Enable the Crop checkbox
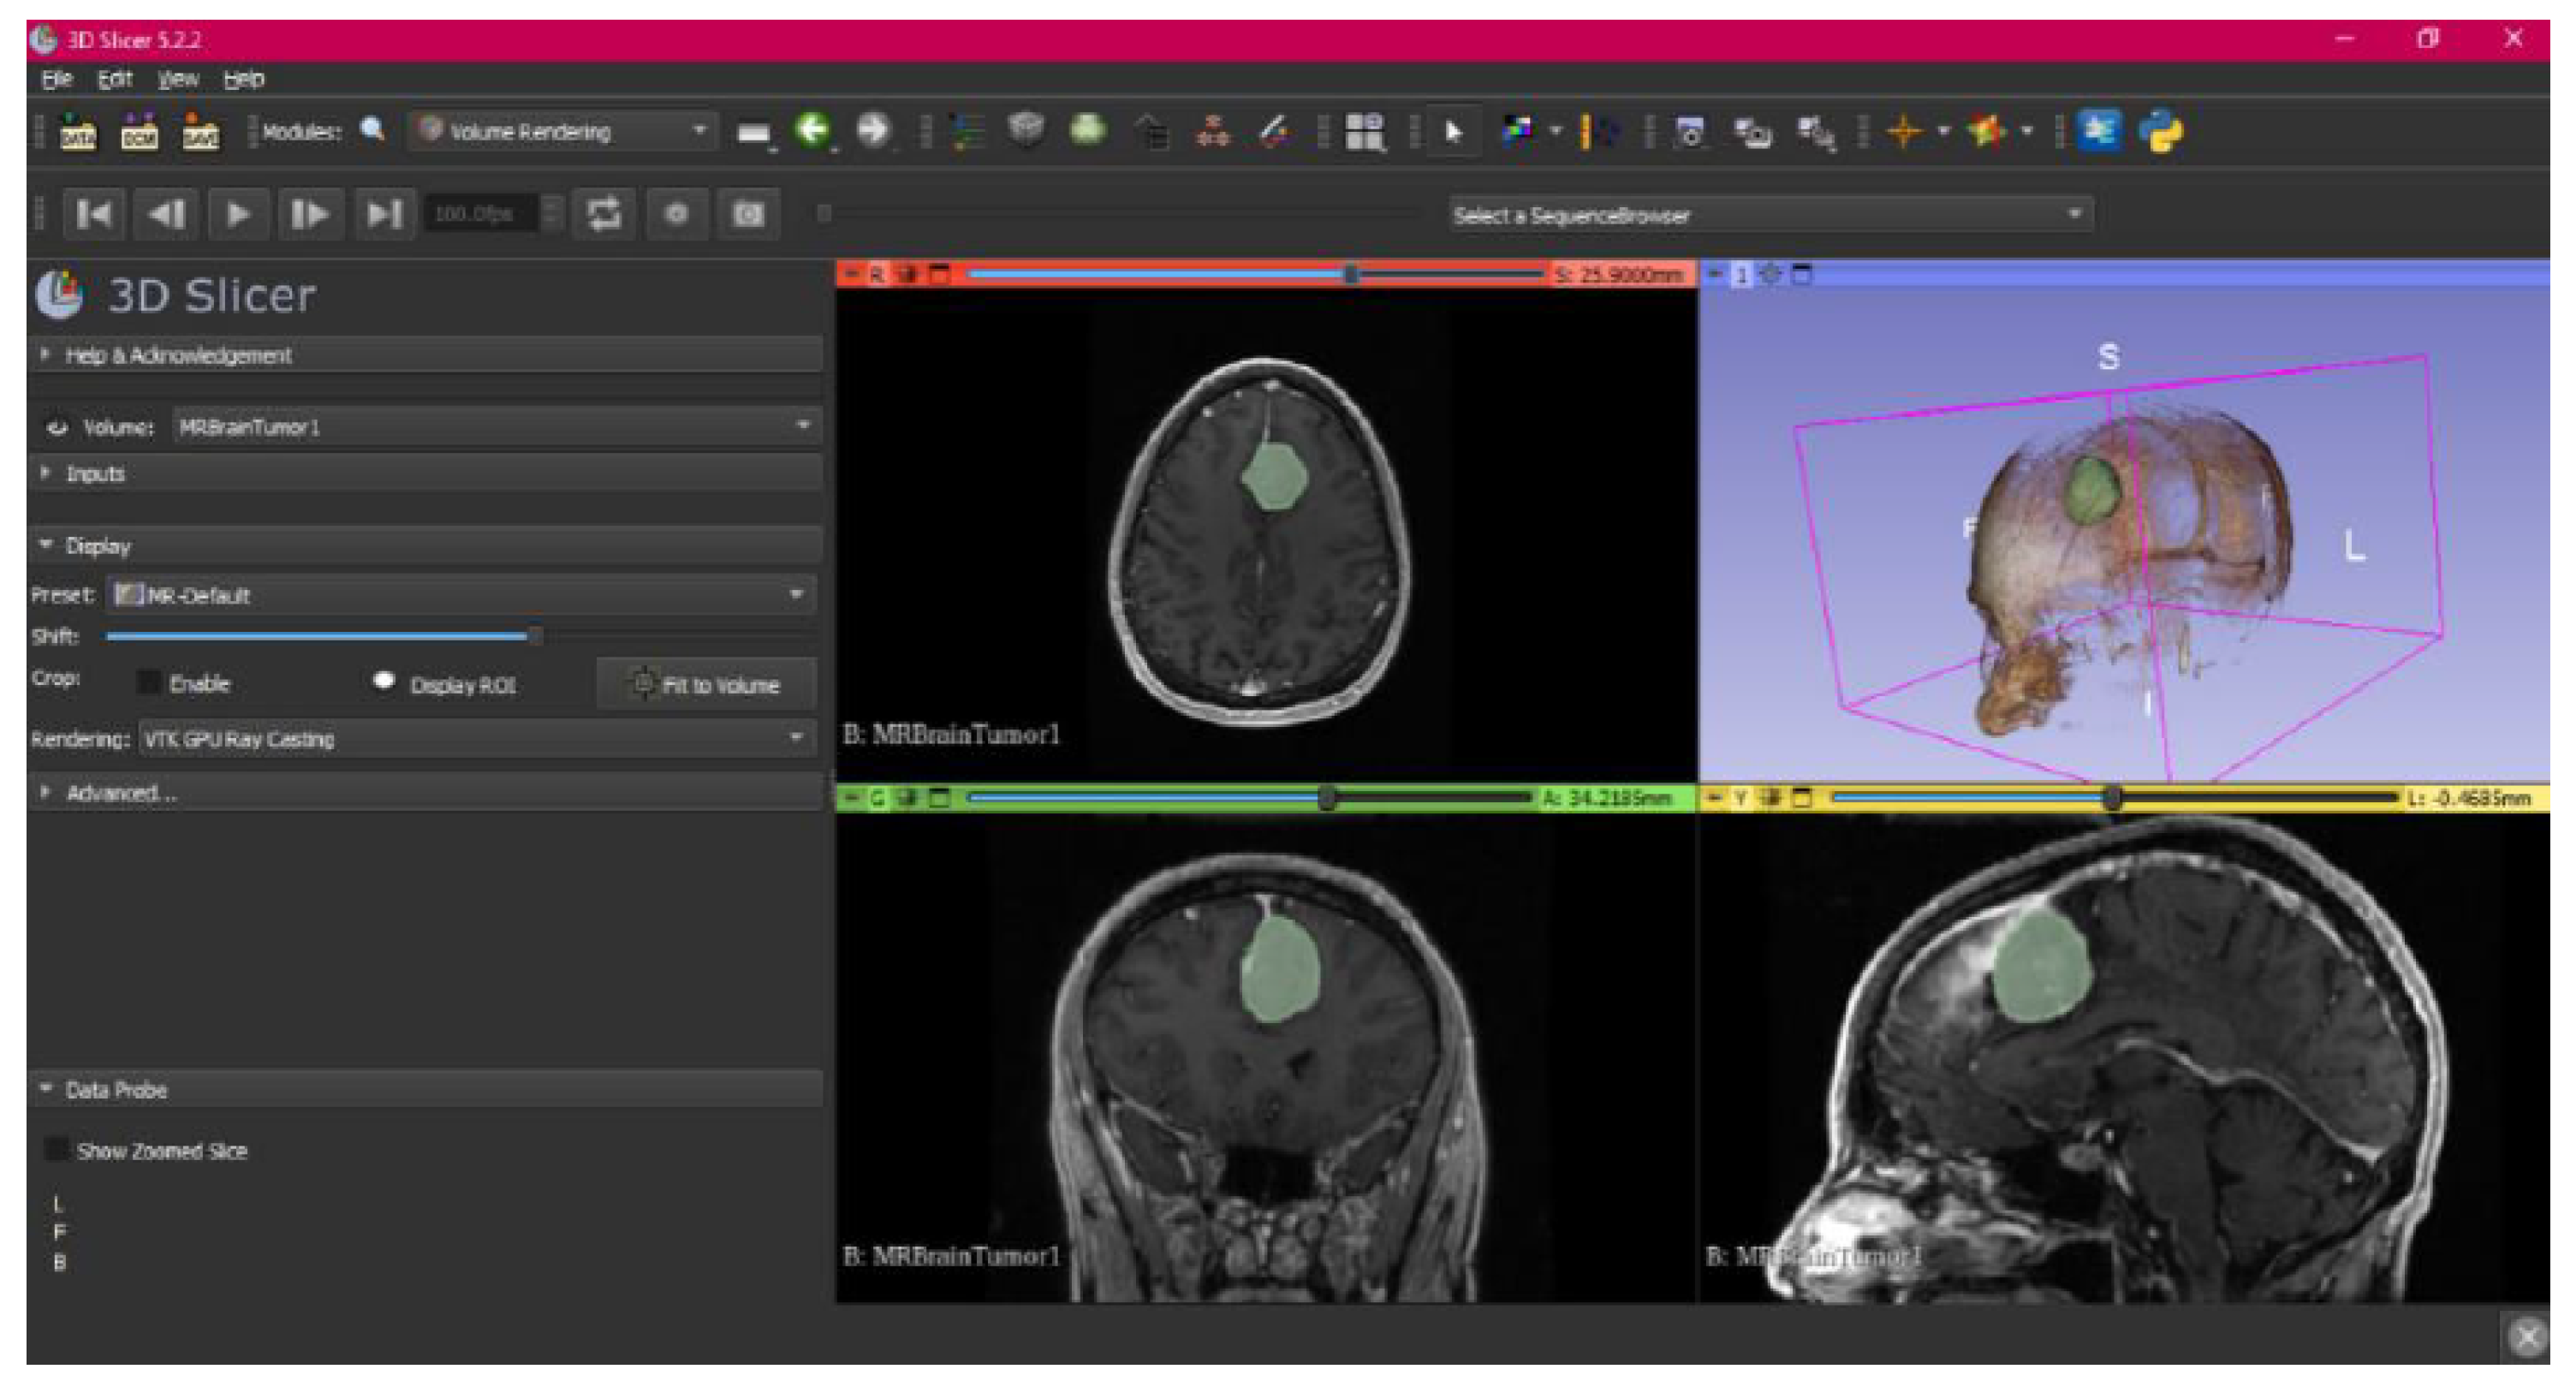The image size is (2576, 1387). point(149,683)
